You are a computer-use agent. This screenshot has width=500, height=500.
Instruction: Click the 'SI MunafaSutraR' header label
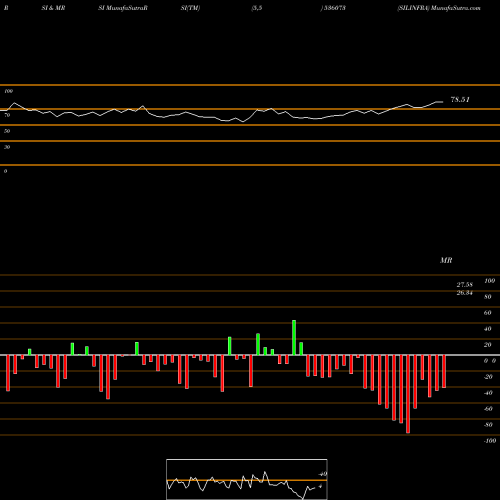click(x=123, y=8)
